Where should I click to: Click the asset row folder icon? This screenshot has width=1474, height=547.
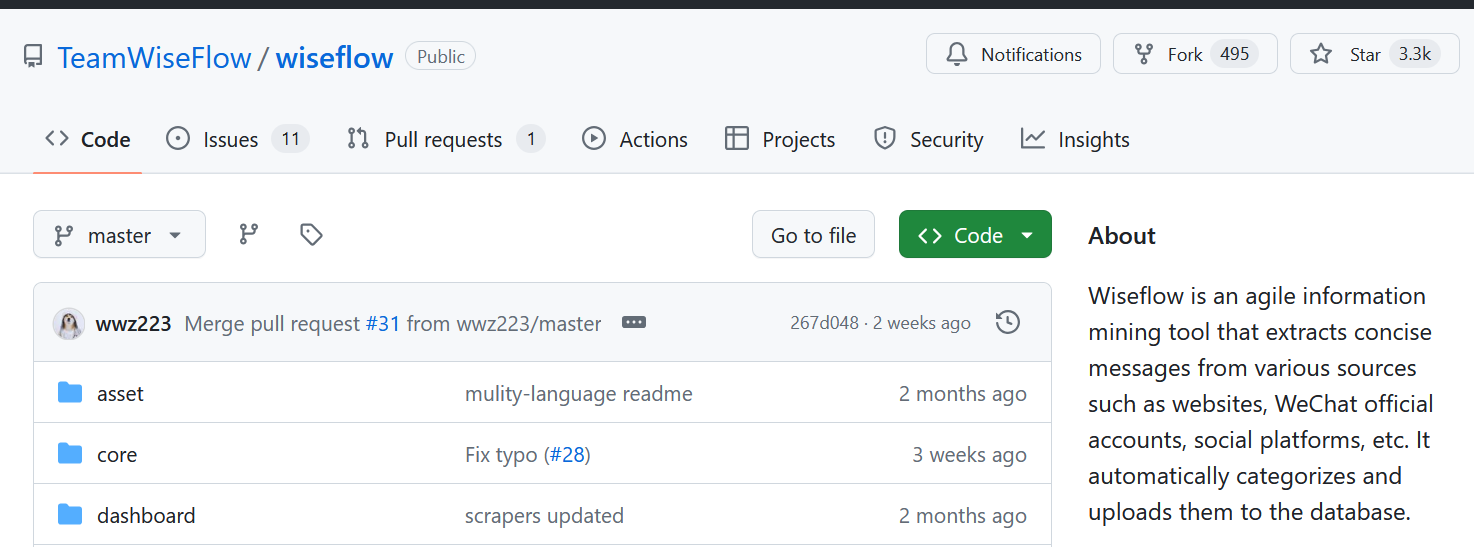(70, 392)
